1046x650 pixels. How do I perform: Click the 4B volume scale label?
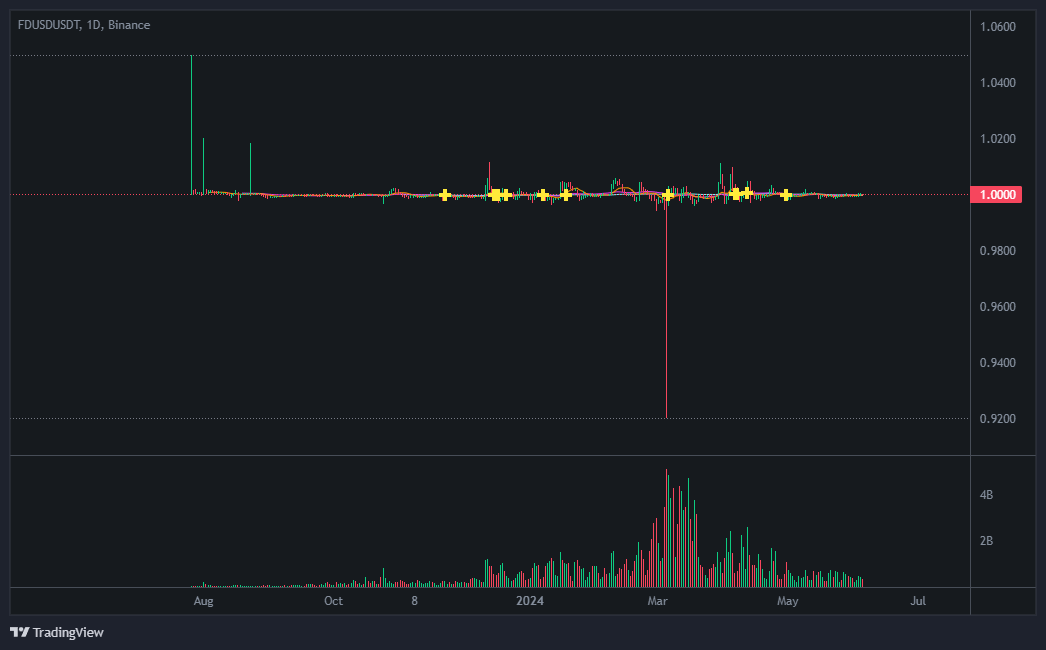coord(986,495)
